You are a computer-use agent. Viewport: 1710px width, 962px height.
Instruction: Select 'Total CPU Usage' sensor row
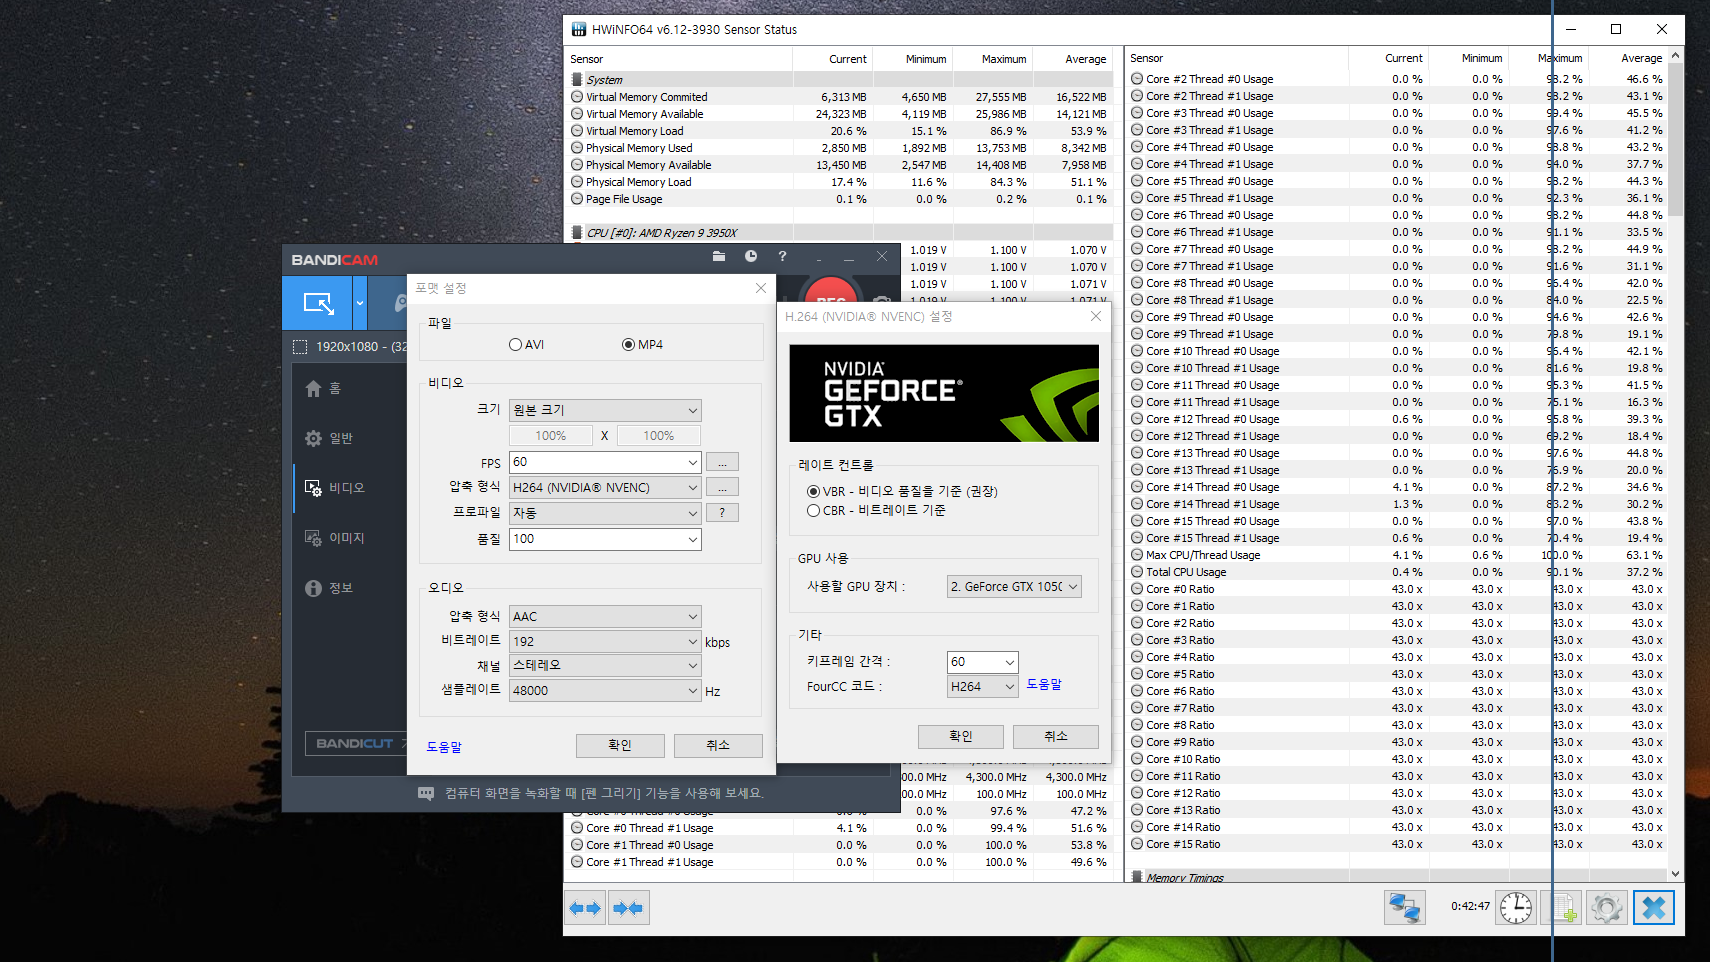[1397, 572]
